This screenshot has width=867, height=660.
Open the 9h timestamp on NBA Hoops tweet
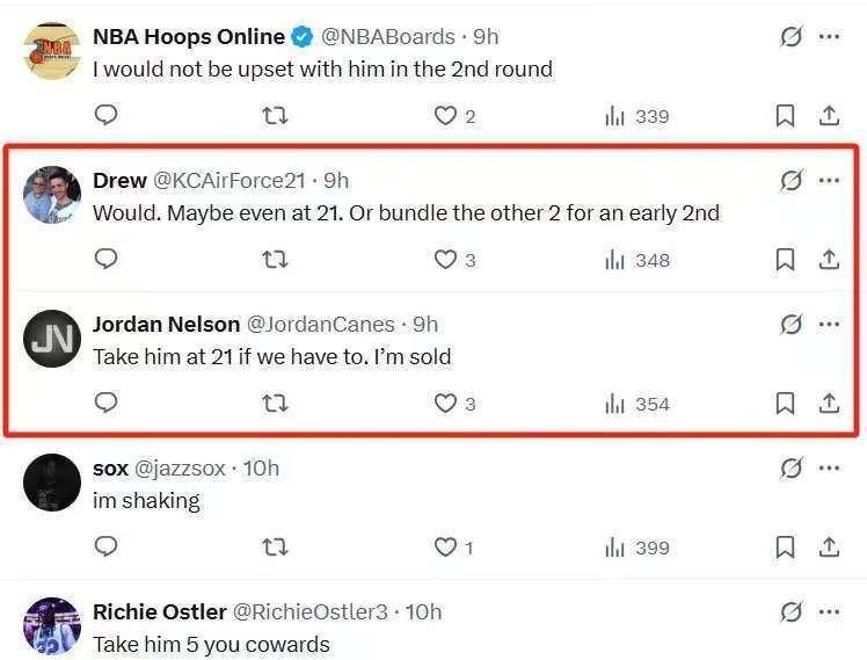(x=485, y=37)
